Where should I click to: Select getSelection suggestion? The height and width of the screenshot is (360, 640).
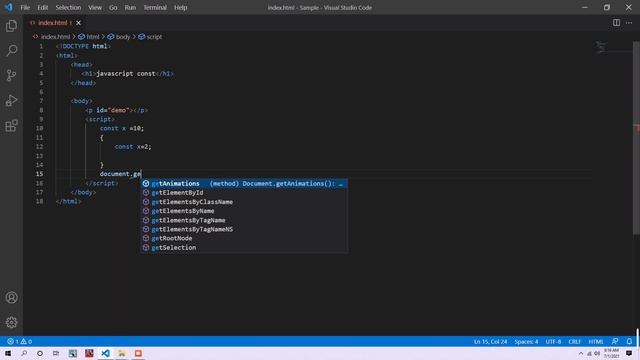[x=244, y=248]
